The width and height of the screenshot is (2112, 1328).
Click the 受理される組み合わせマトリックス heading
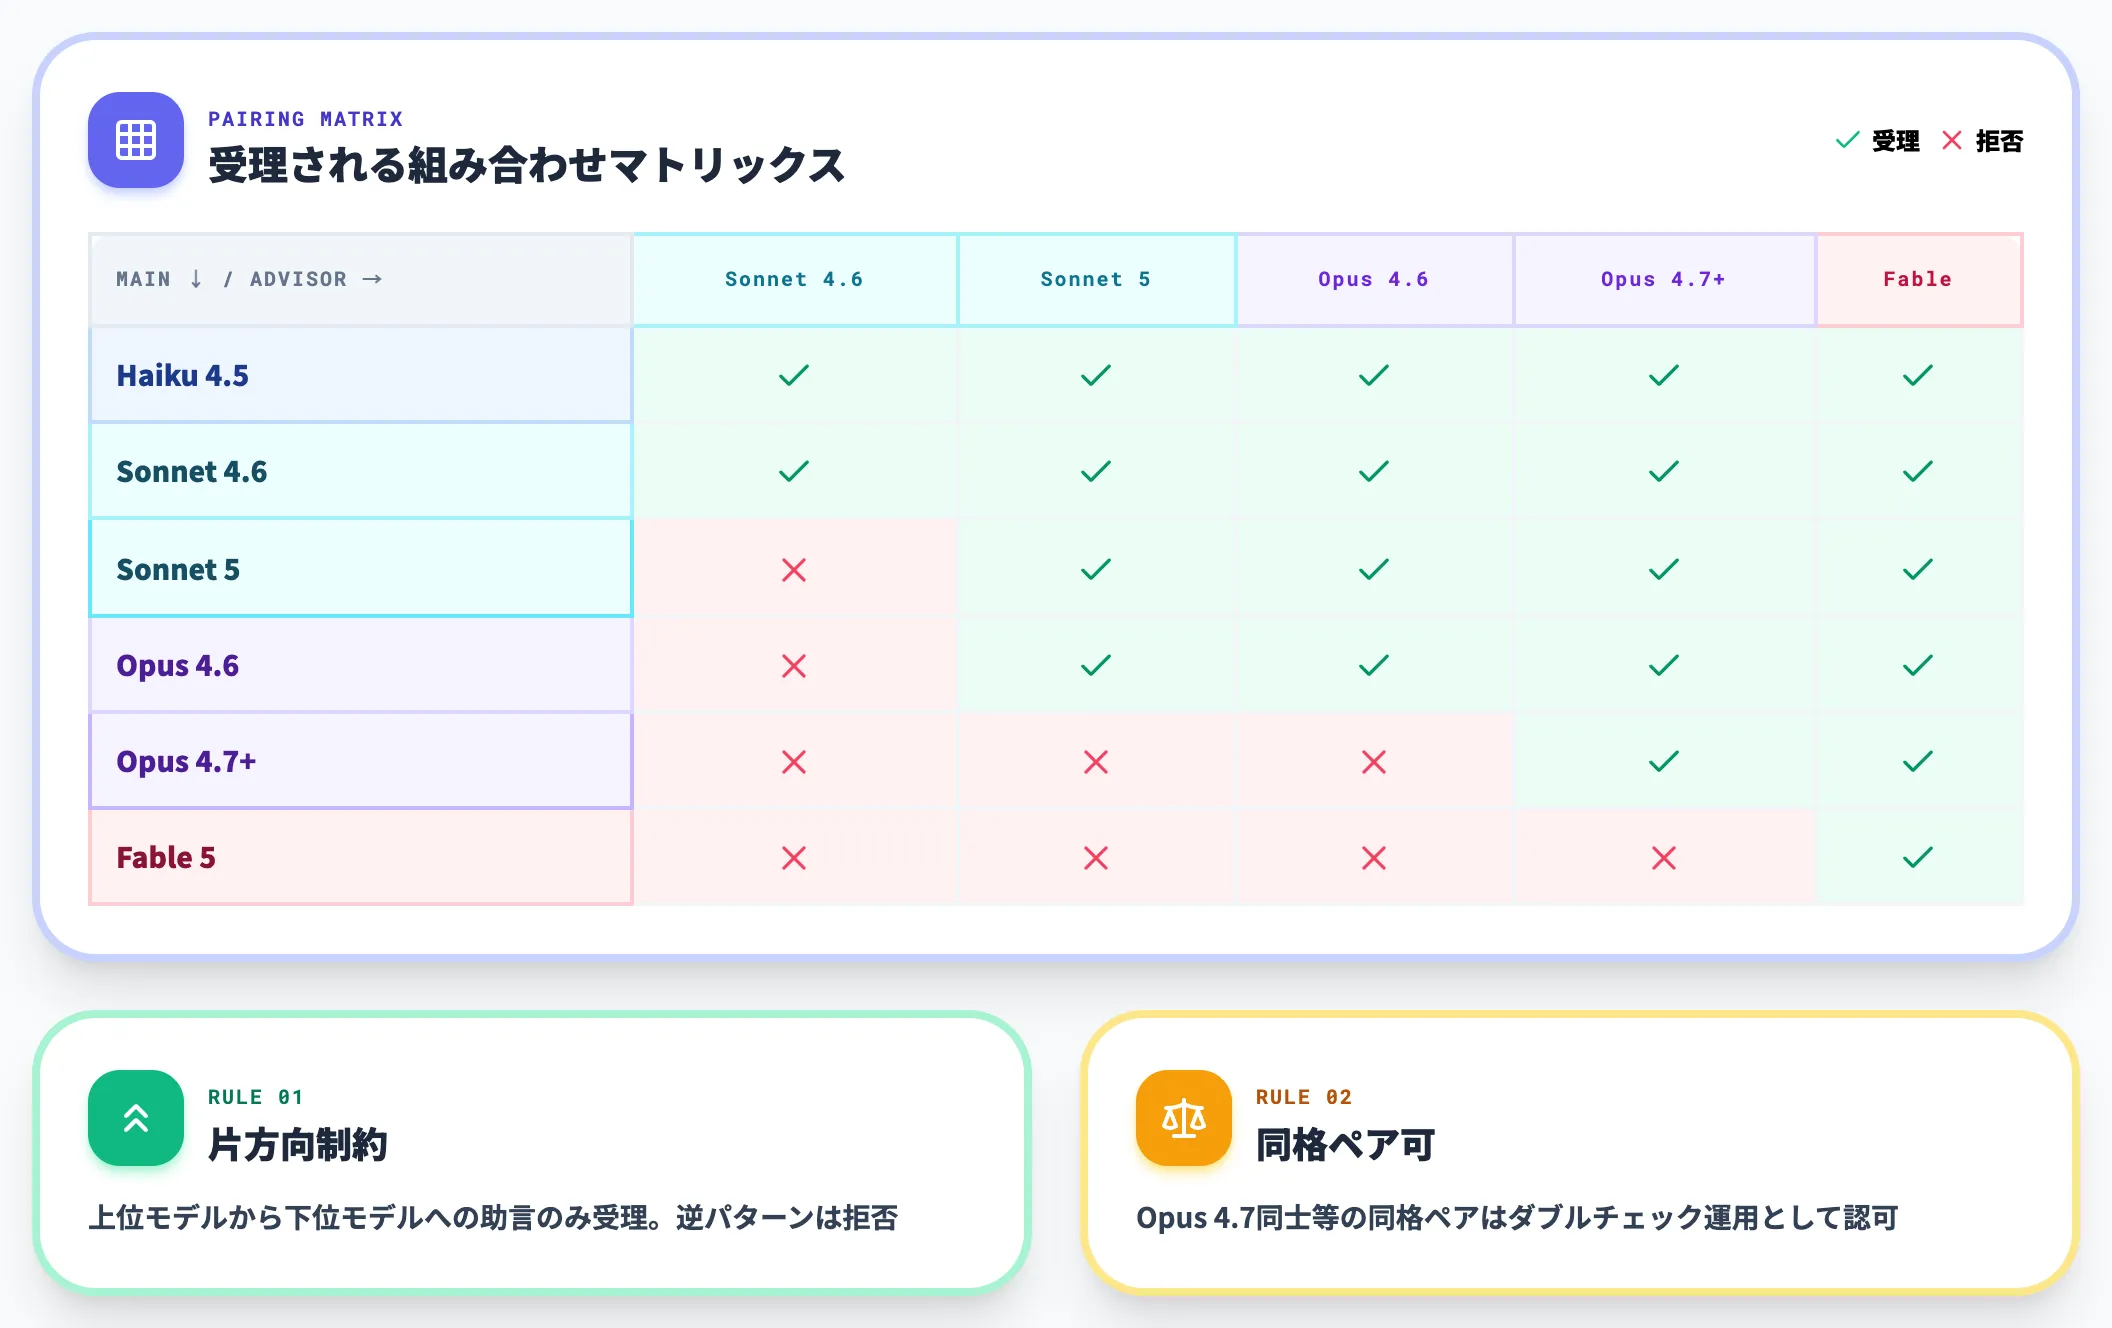(x=527, y=165)
